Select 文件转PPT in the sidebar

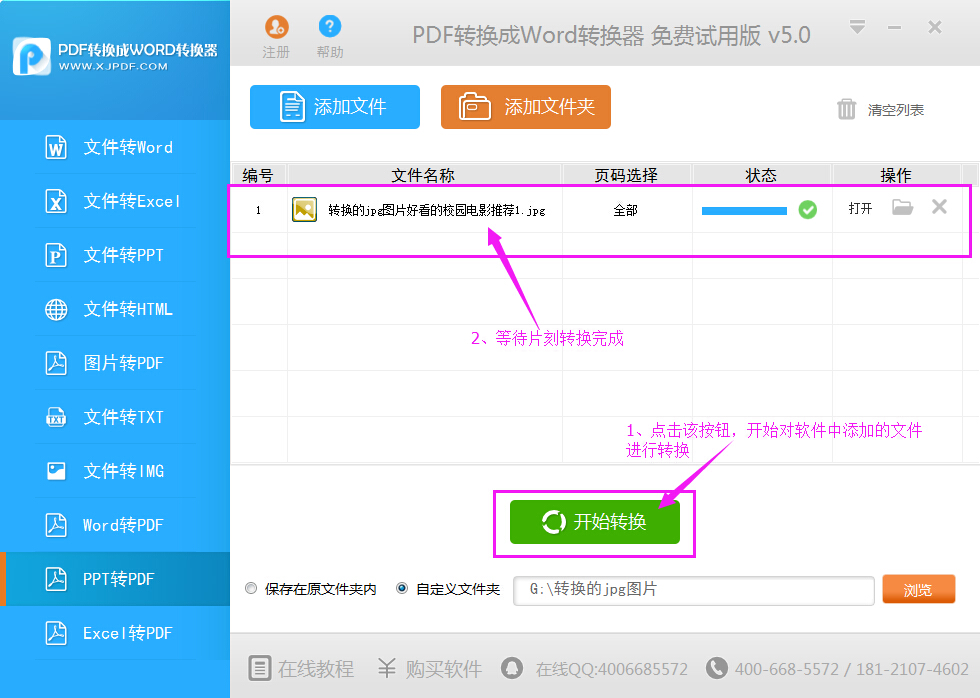coord(115,255)
